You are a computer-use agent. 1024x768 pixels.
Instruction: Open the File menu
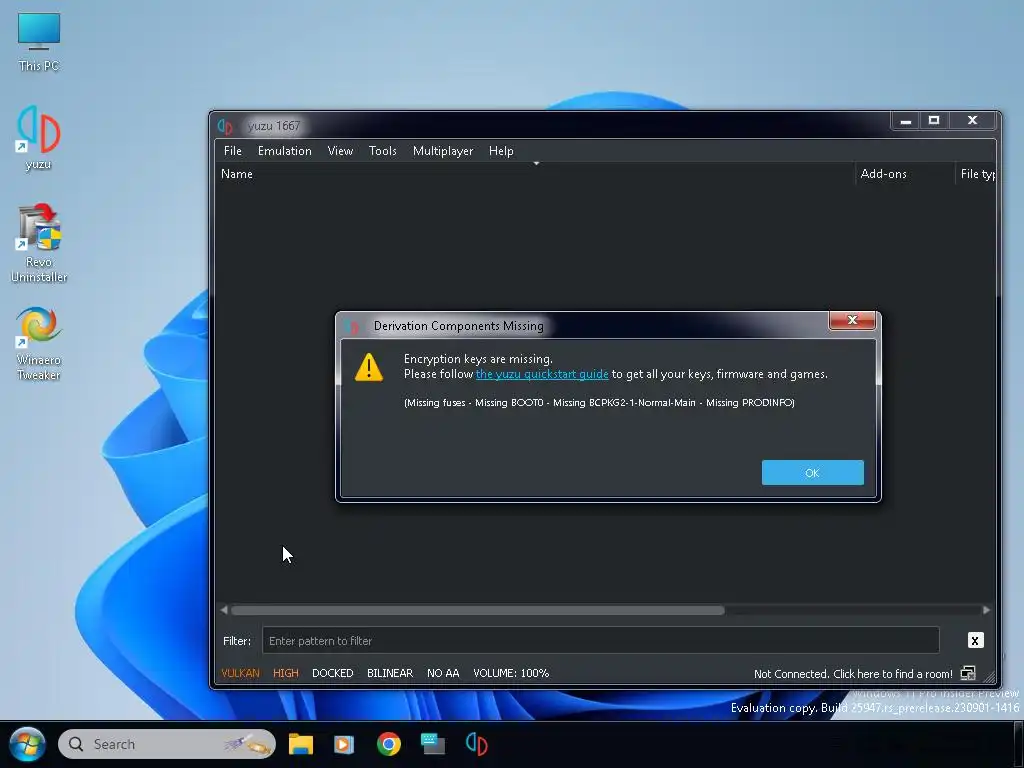click(x=232, y=151)
